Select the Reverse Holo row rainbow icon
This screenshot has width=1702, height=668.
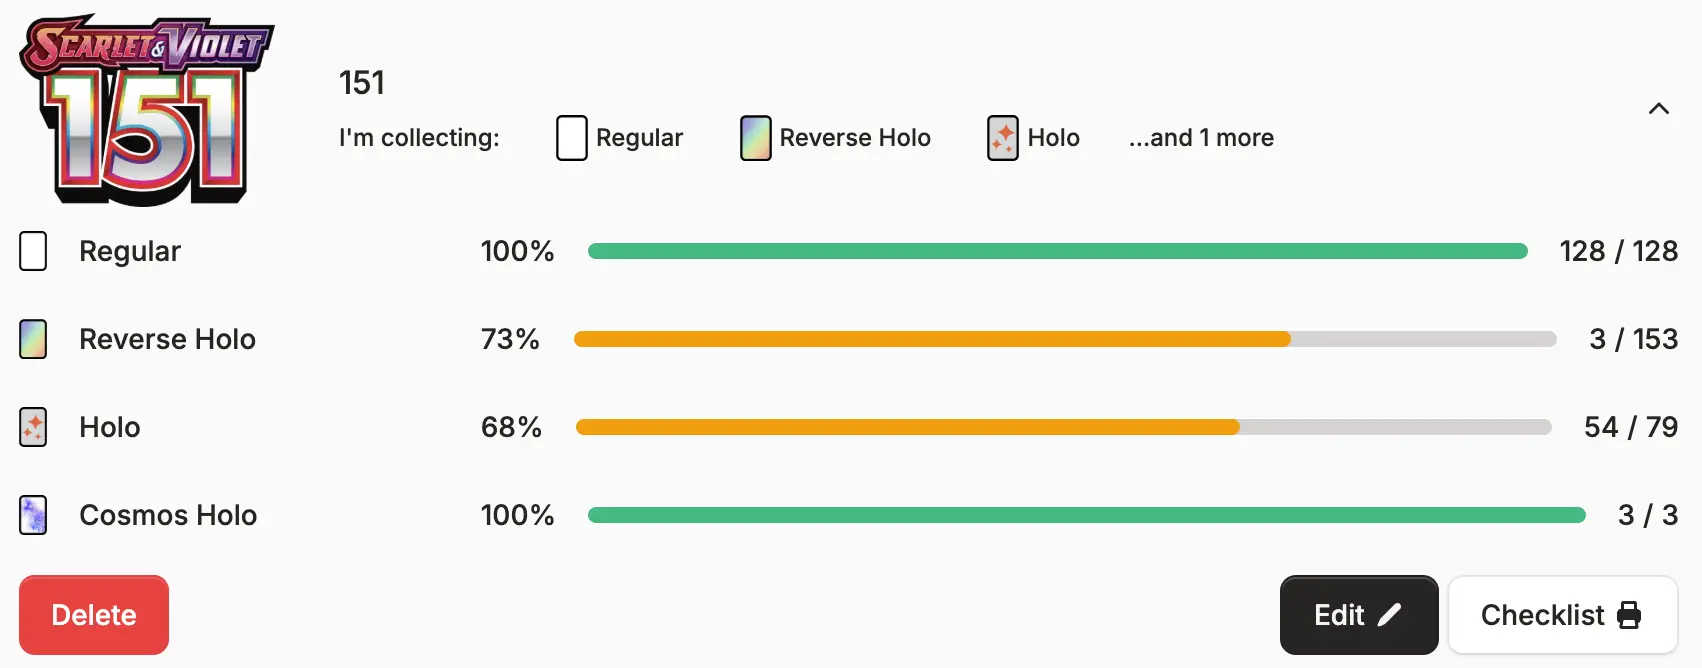(33, 339)
